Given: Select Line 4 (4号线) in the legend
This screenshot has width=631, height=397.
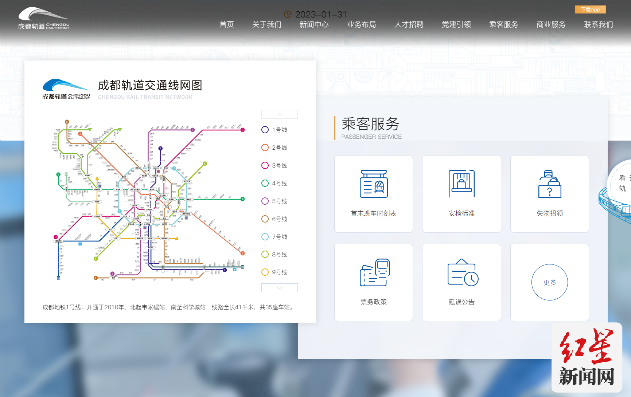Looking at the screenshot, I should pyautogui.click(x=274, y=183).
